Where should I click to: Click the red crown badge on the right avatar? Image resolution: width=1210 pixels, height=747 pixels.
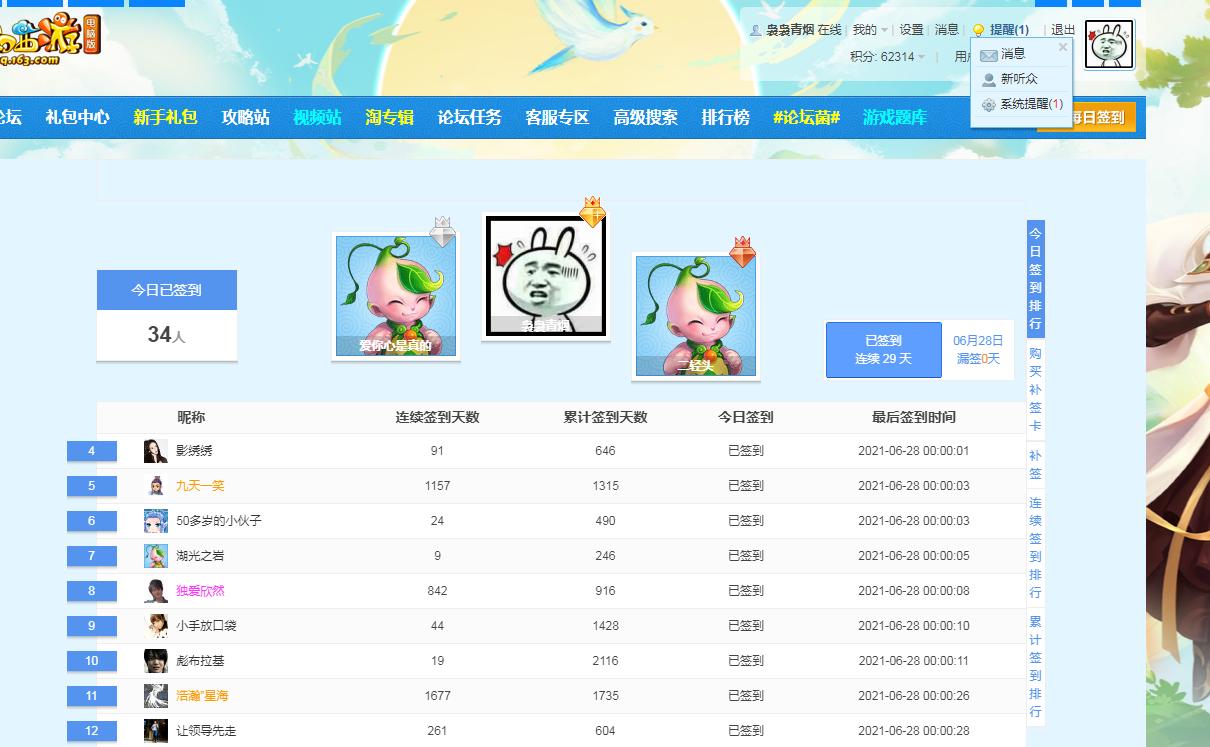[742, 252]
